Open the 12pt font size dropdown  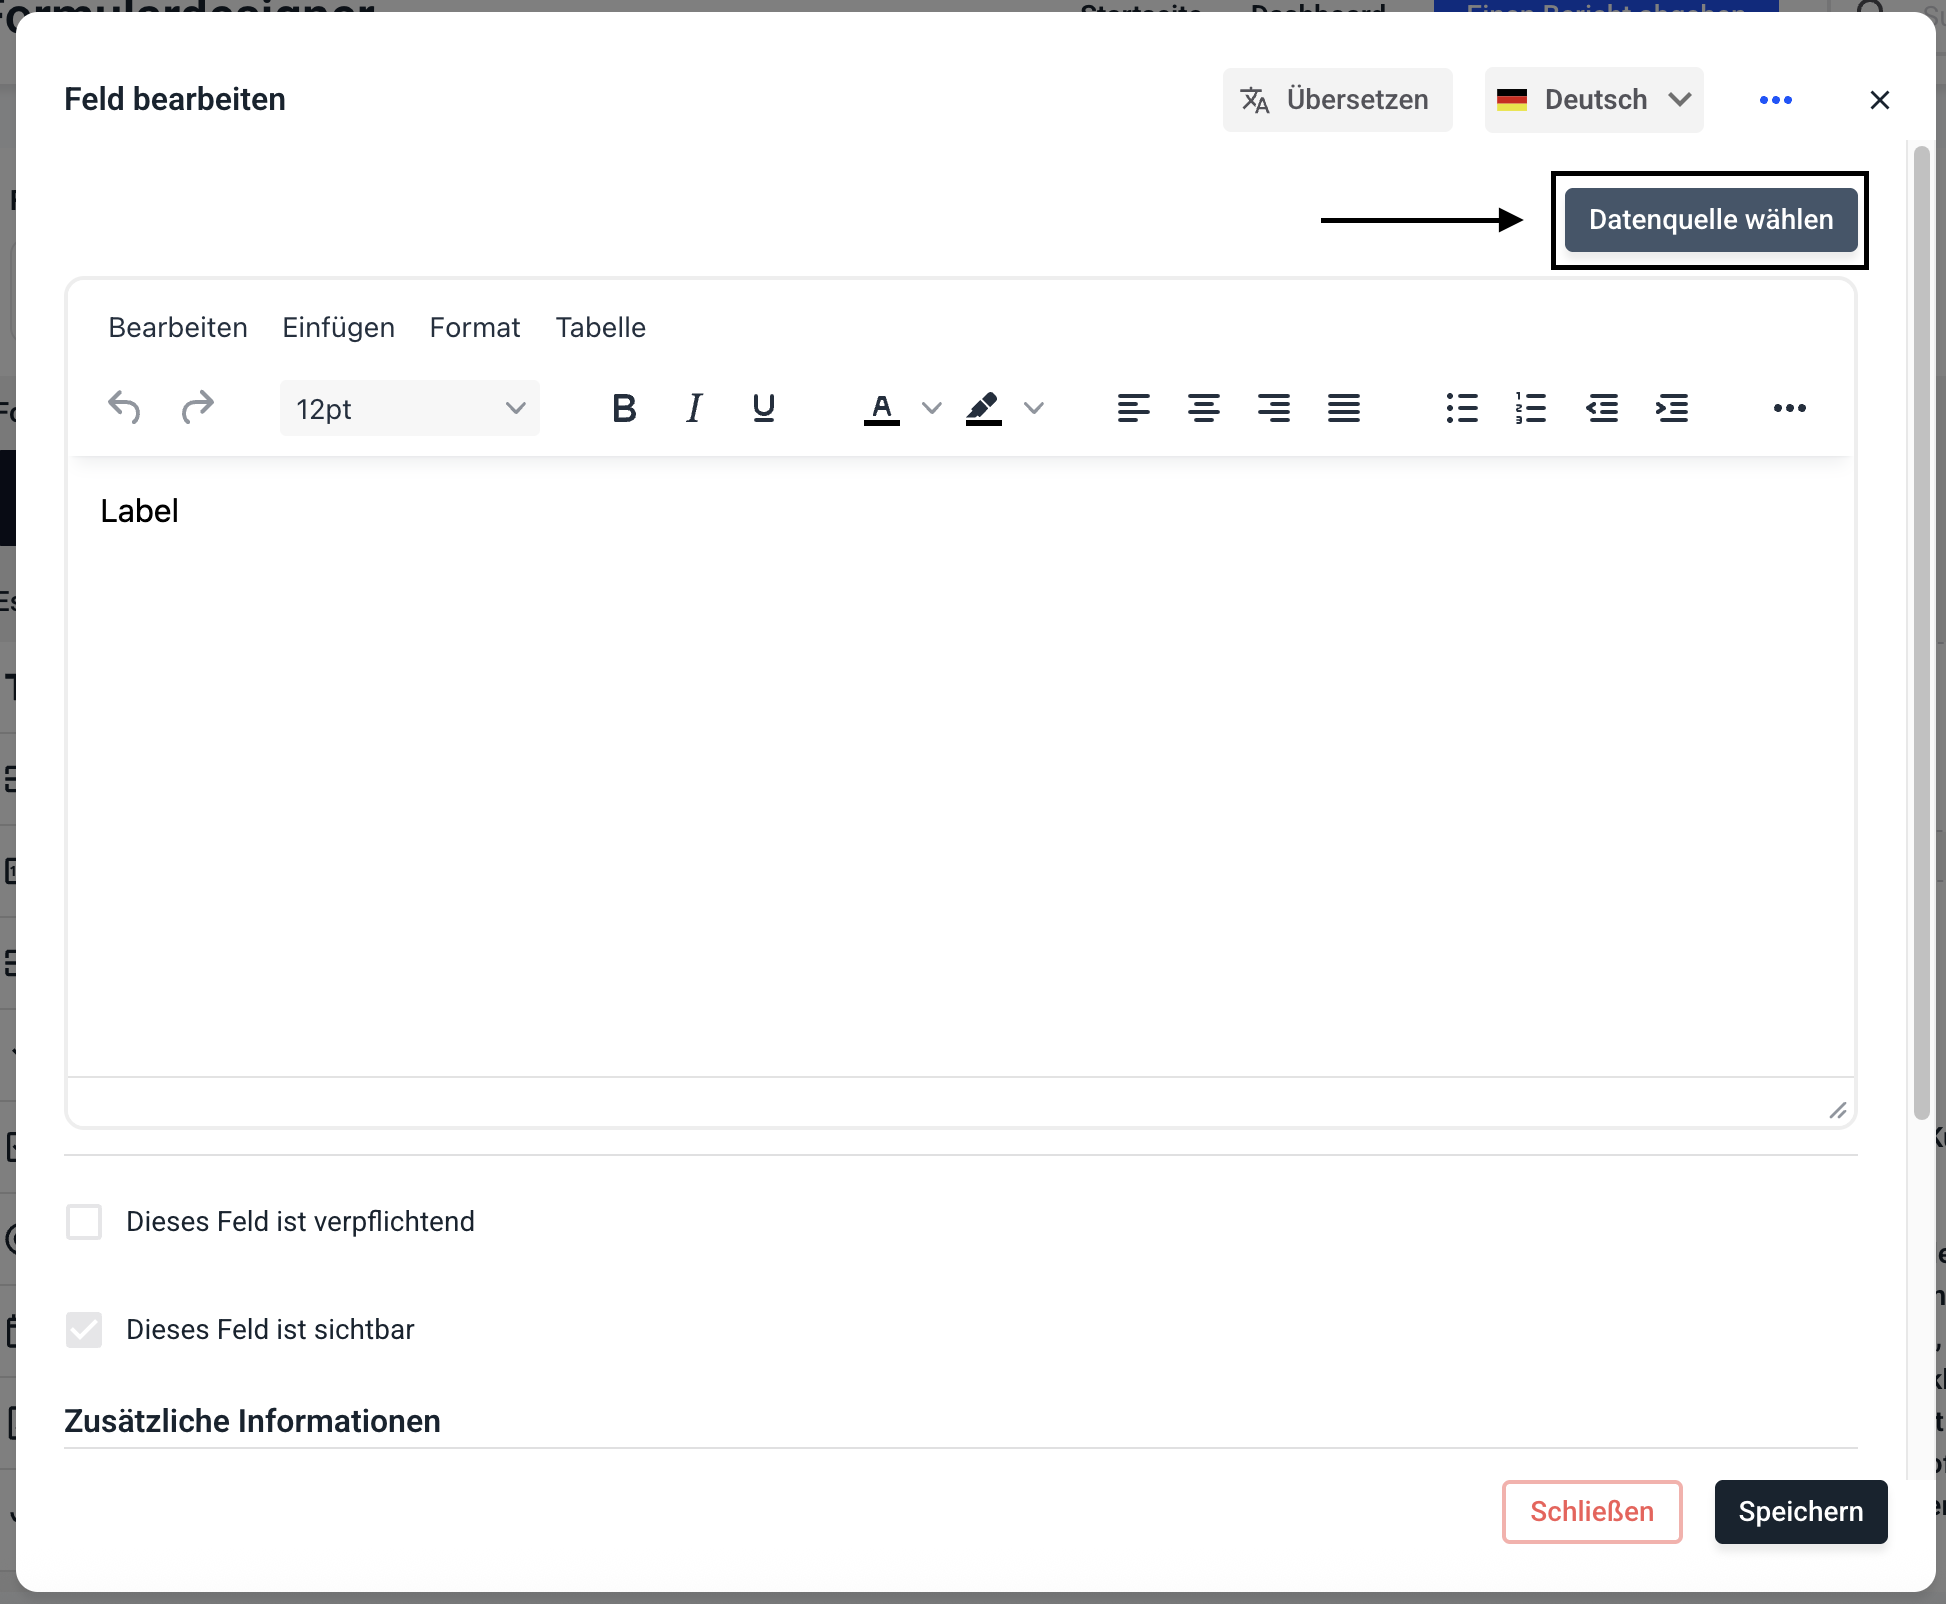410,408
